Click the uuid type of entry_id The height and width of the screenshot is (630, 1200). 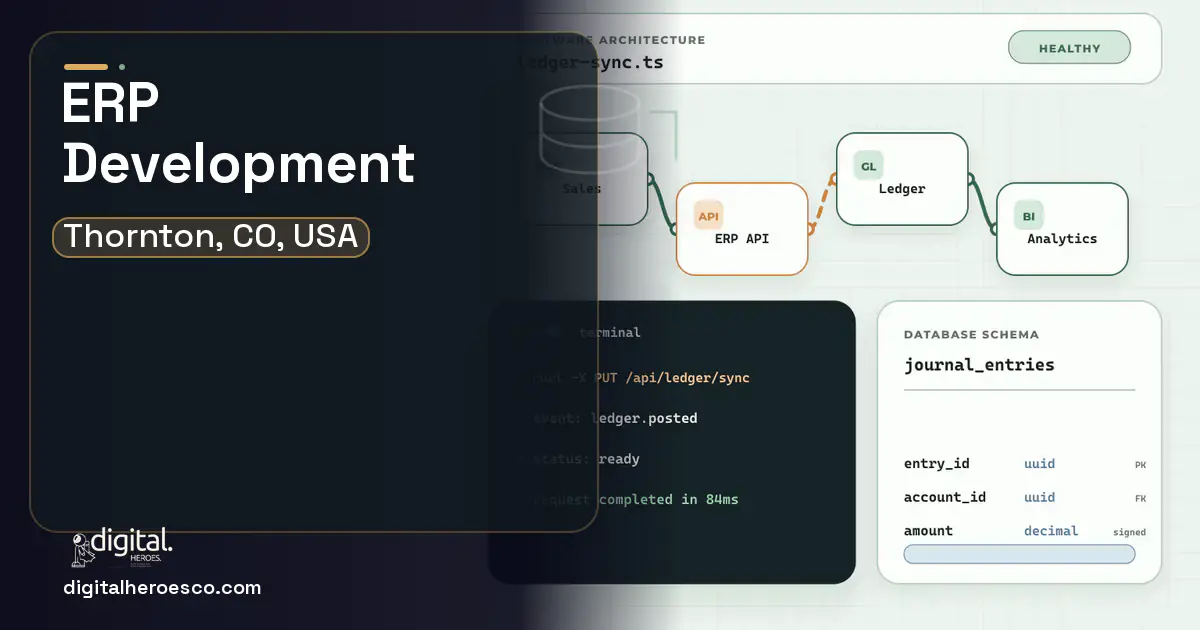pyautogui.click(x=1039, y=464)
